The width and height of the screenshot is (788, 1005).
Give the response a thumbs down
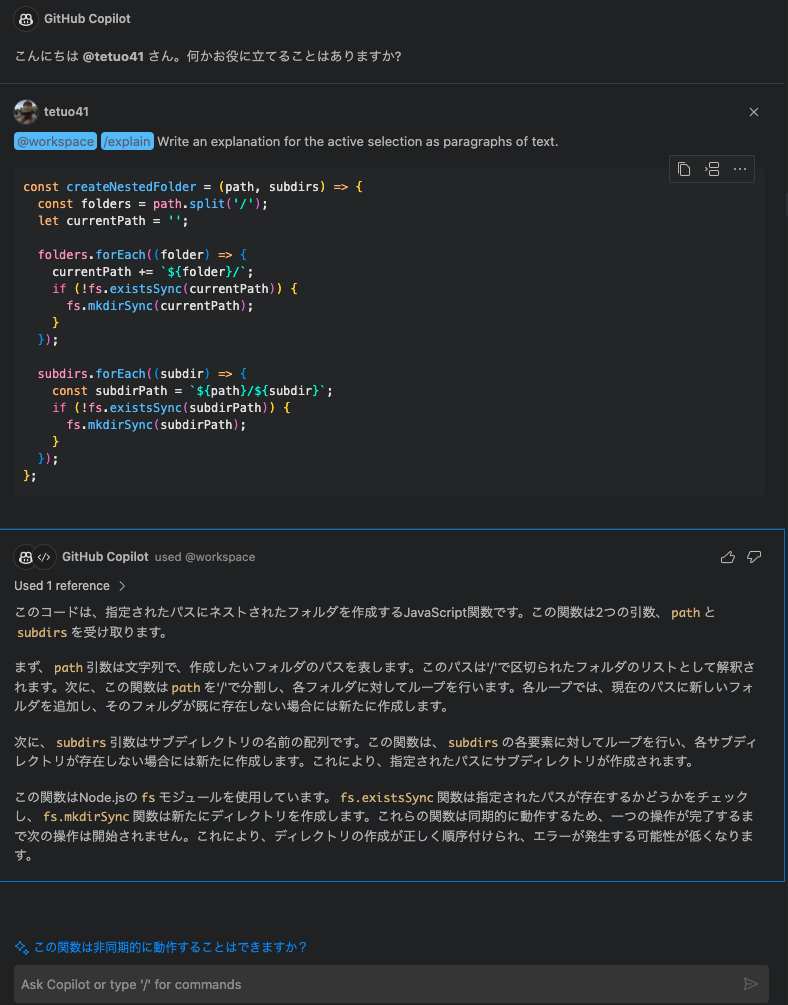click(x=754, y=557)
